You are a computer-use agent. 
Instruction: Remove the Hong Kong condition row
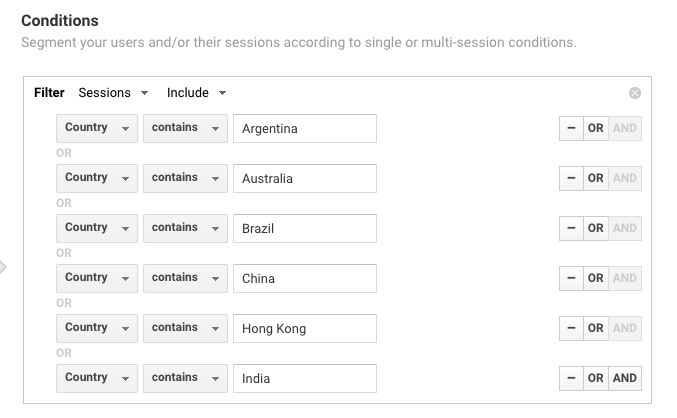click(x=570, y=328)
